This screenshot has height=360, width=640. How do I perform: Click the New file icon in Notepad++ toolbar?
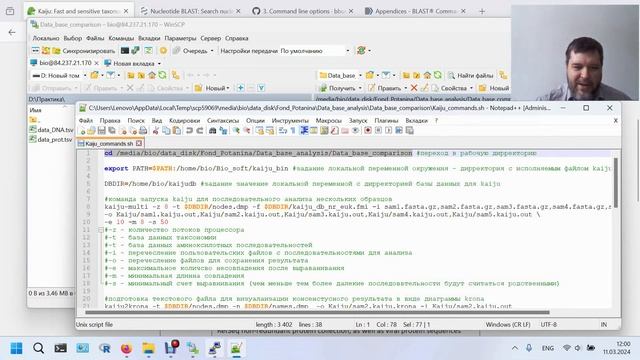tap(82, 131)
